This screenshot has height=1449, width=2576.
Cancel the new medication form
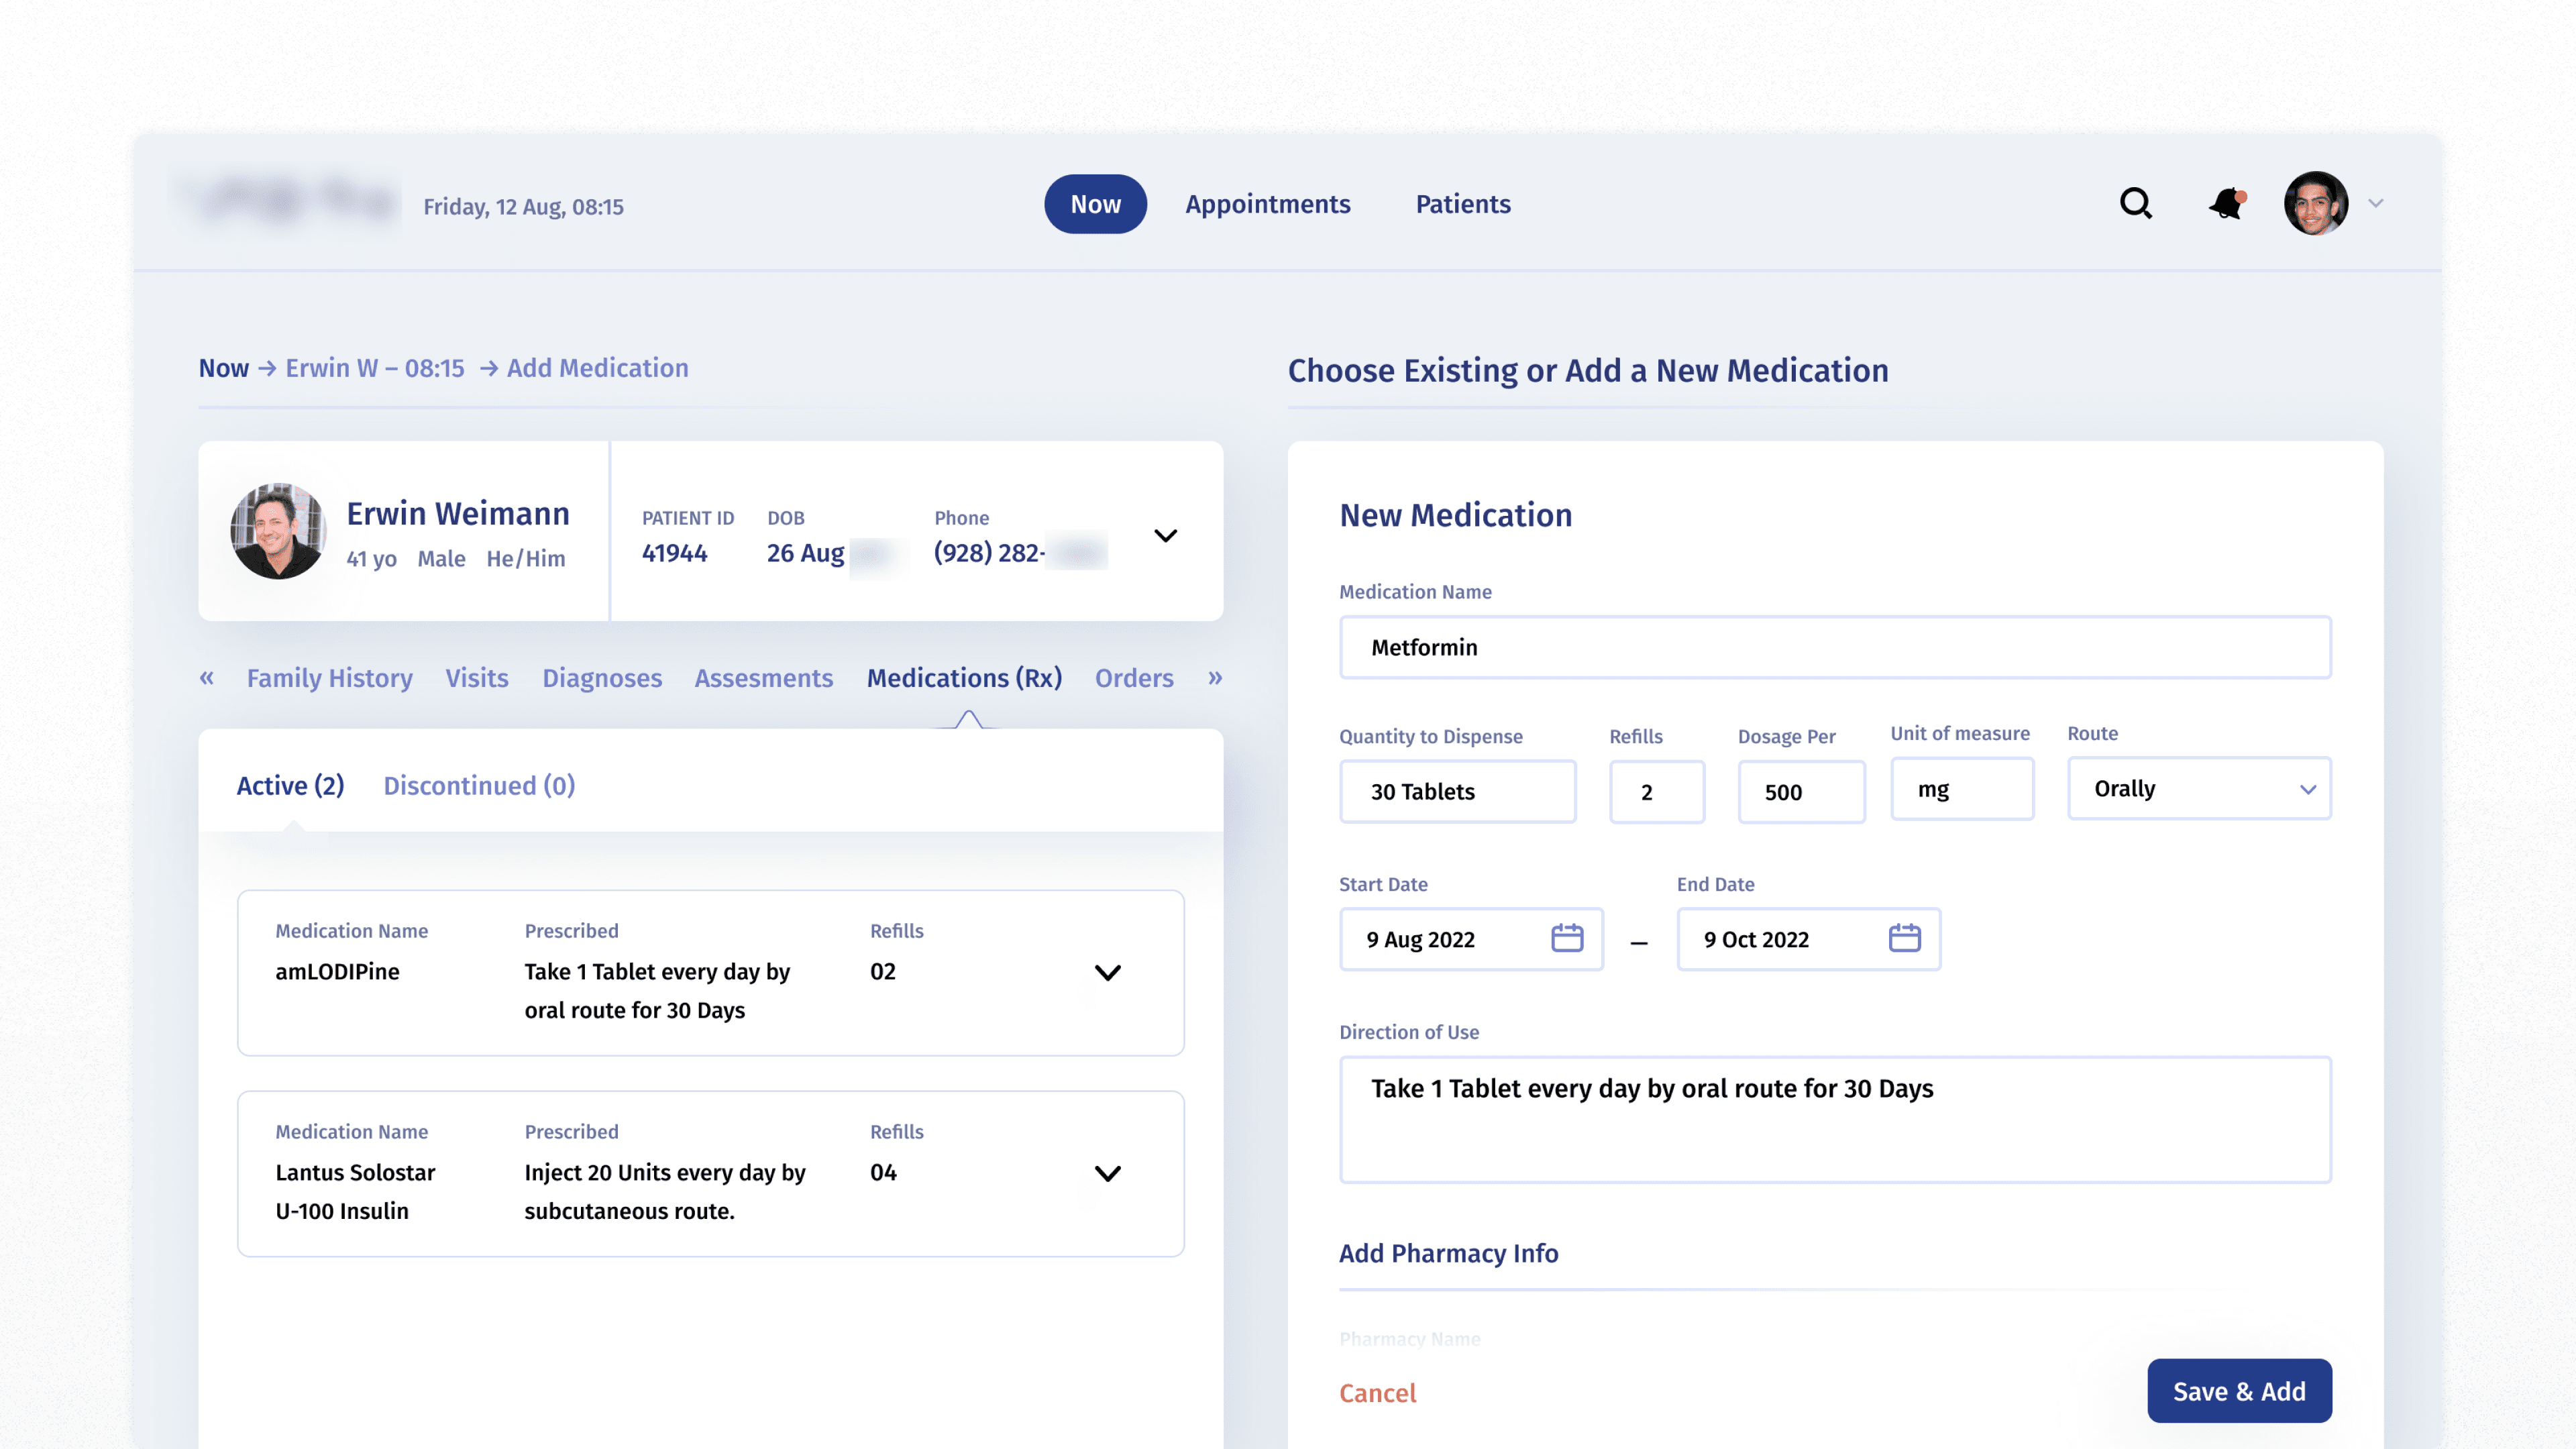(x=1377, y=1393)
